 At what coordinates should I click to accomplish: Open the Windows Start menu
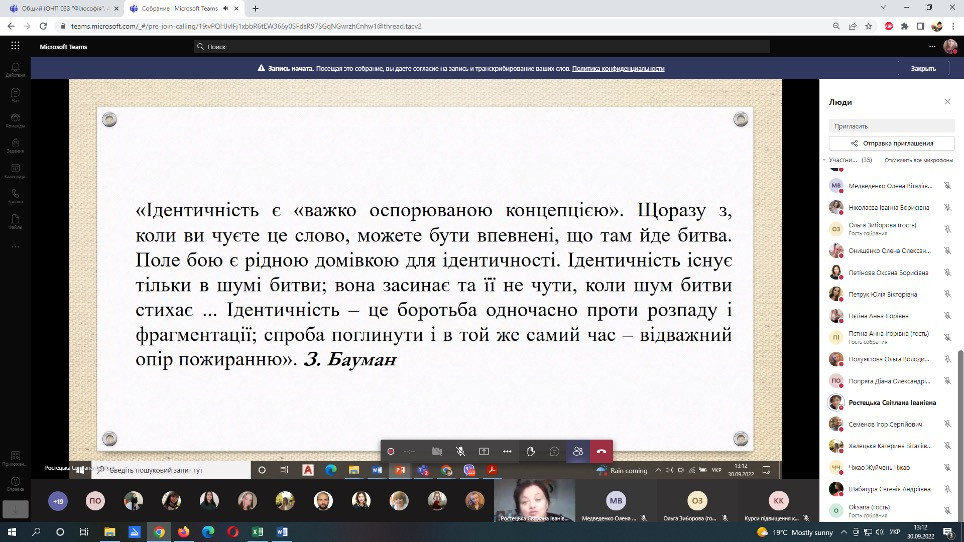click(12, 532)
